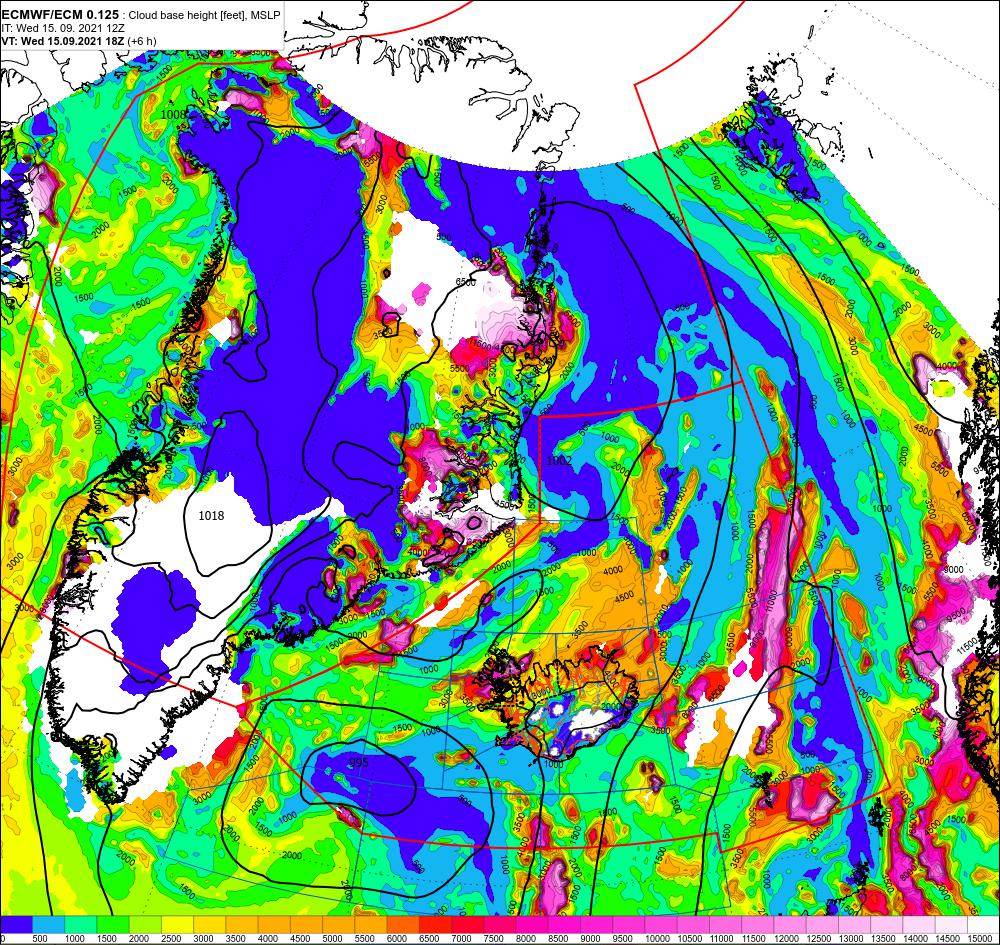The width and height of the screenshot is (1000, 945).
Task: Pick the white 15000 legend swatch
Action: 983,923
